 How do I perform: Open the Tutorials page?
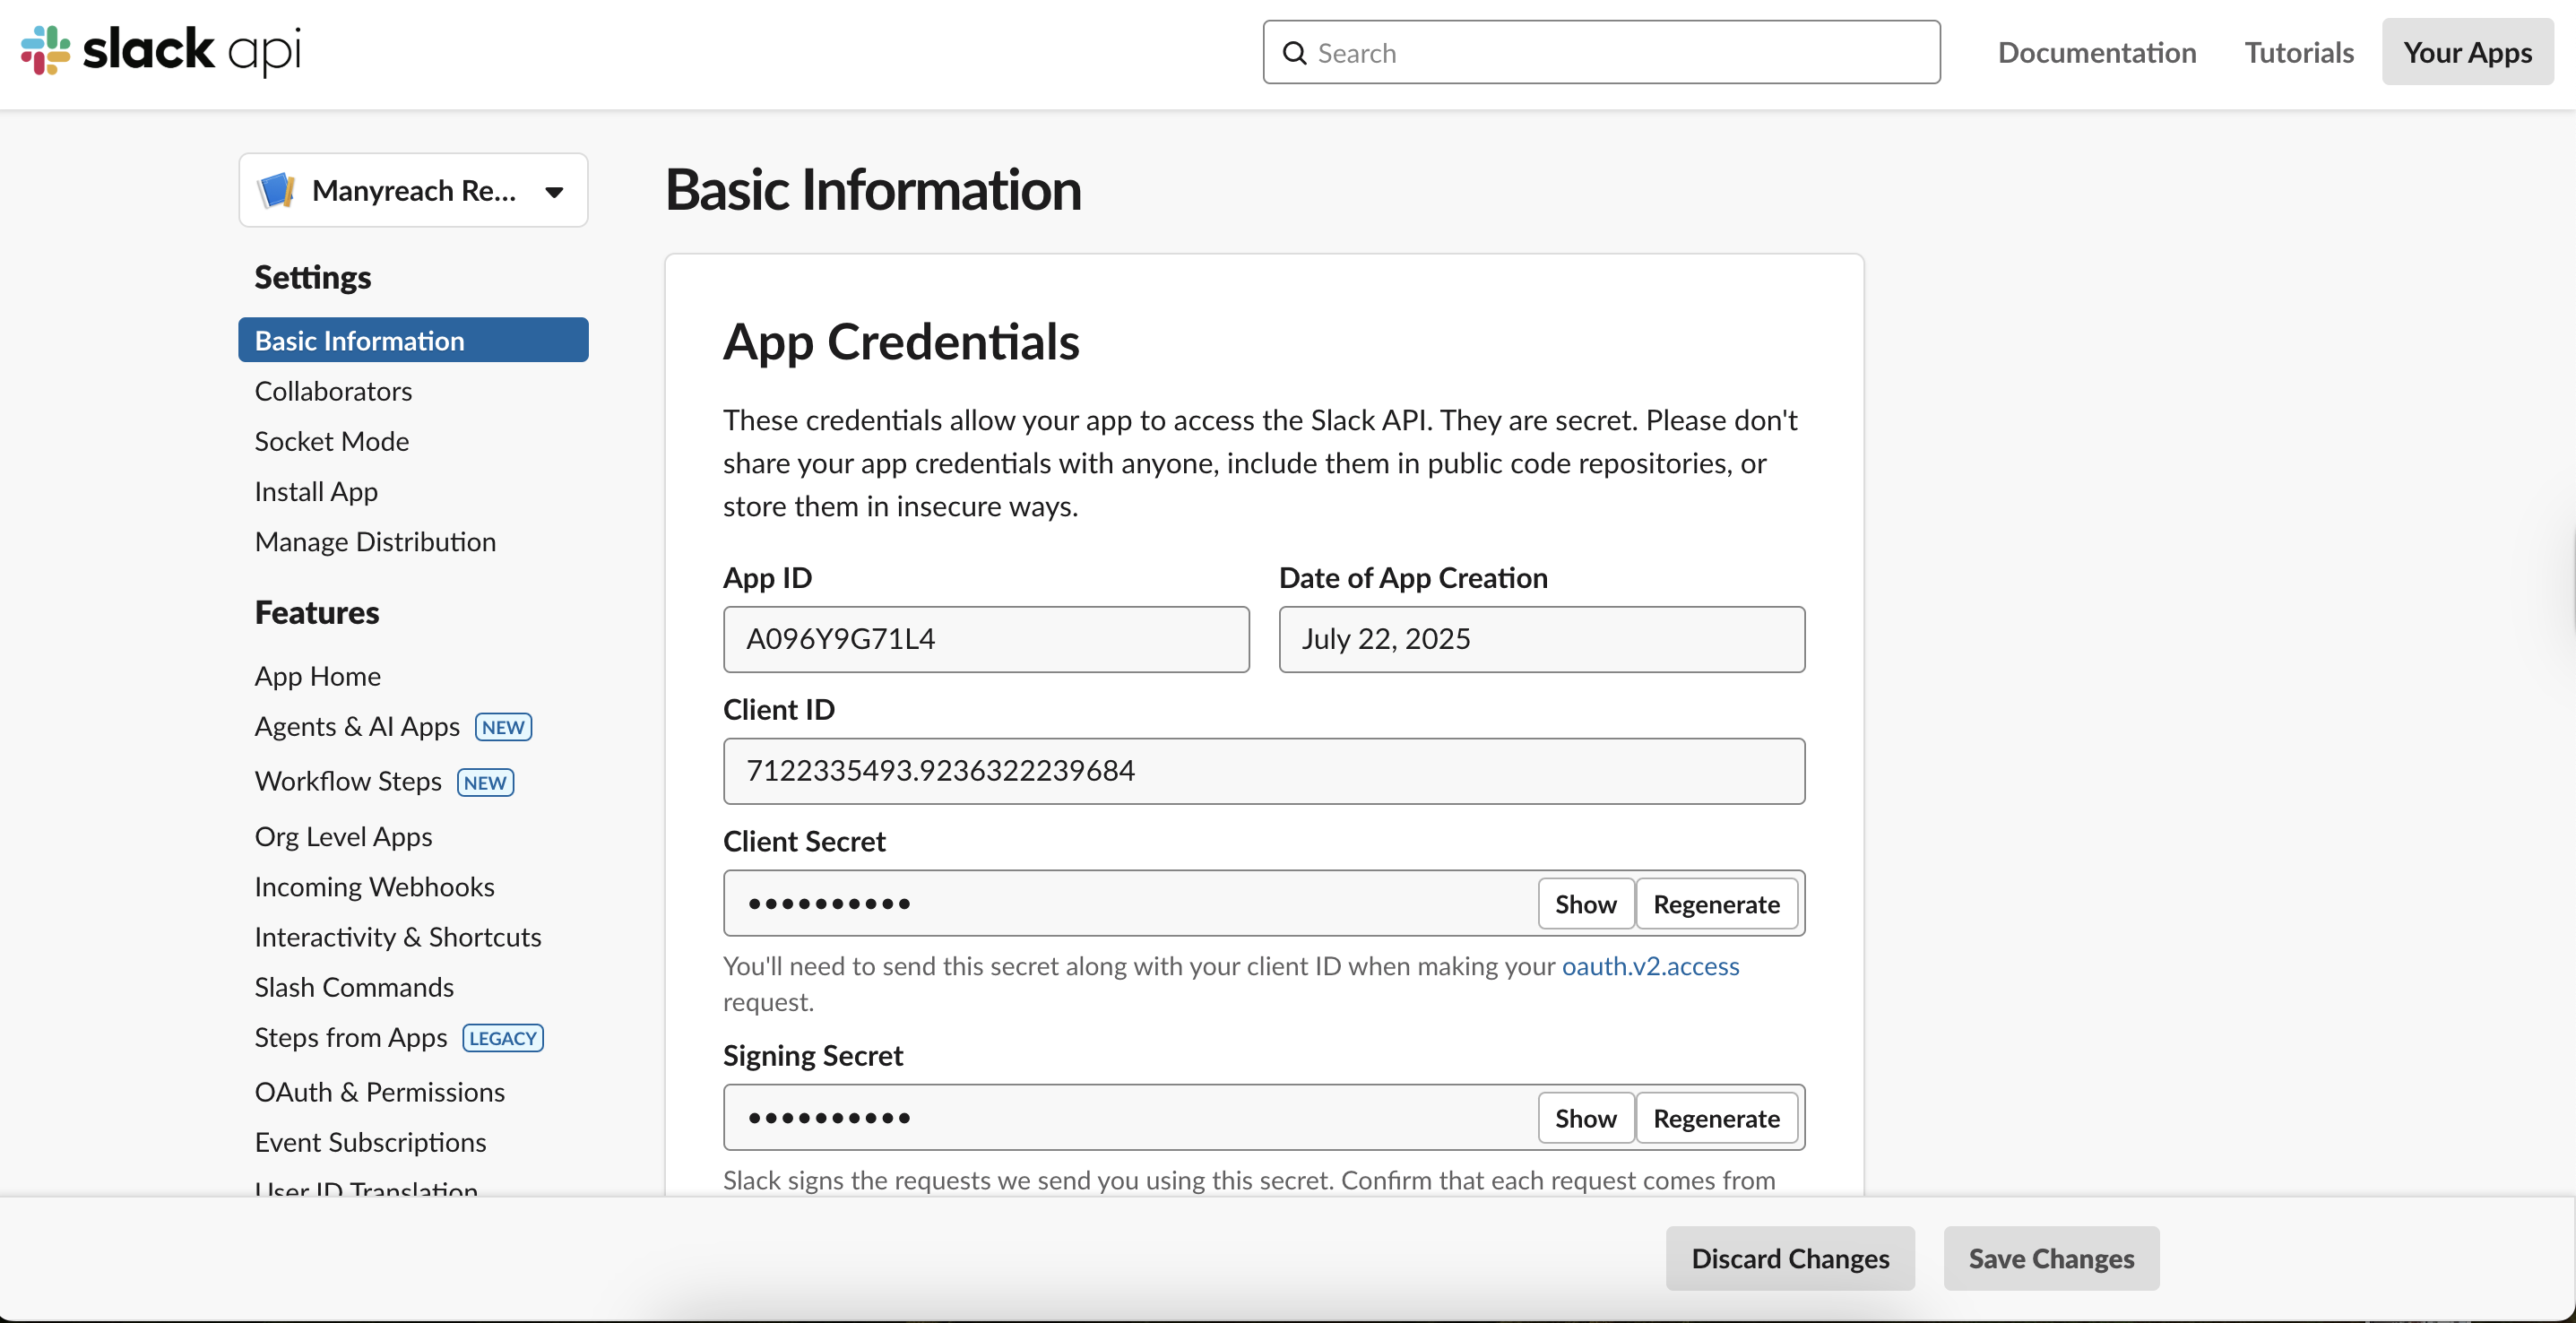pyautogui.click(x=2299, y=52)
